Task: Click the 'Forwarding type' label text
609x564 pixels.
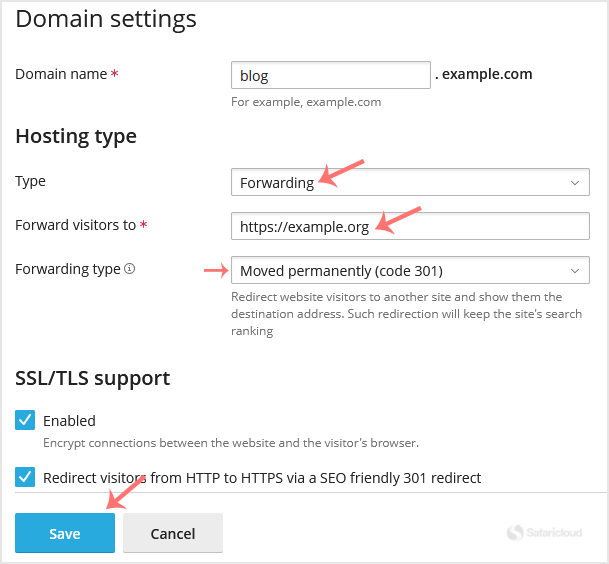Action: 68,269
